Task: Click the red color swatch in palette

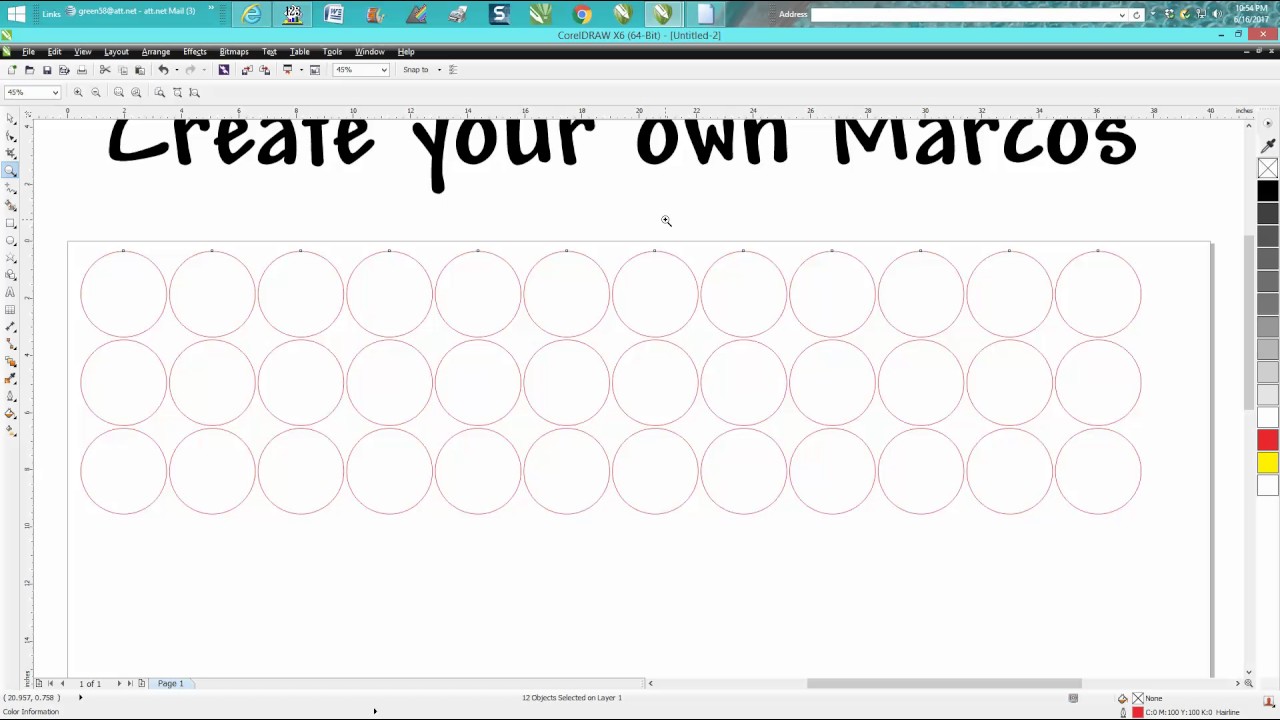Action: (1267, 440)
